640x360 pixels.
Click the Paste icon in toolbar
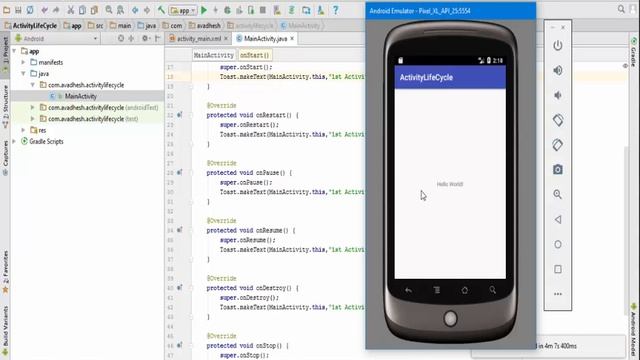click(94, 10)
